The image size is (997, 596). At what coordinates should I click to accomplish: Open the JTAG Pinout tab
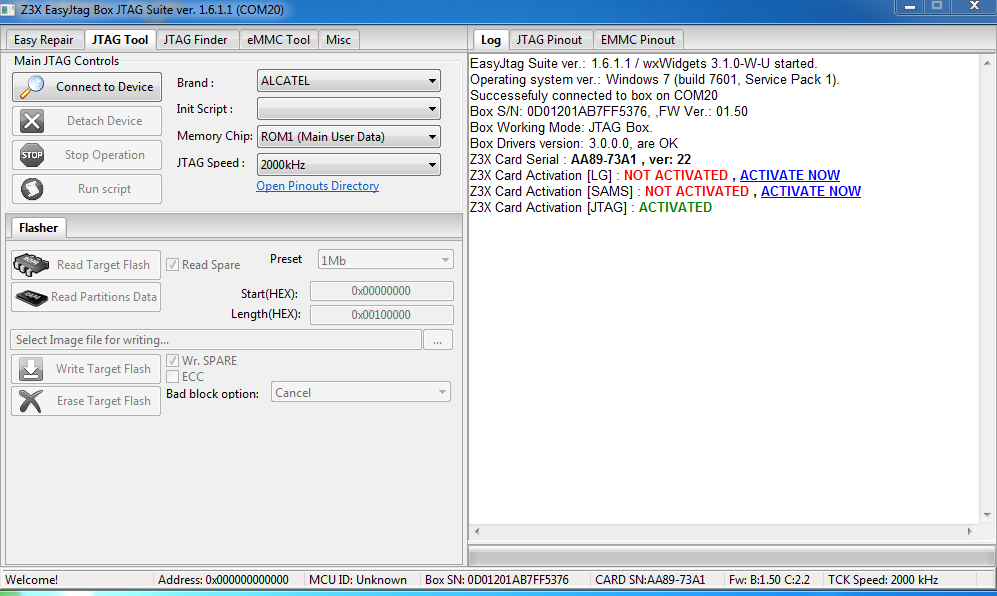coord(549,40)
